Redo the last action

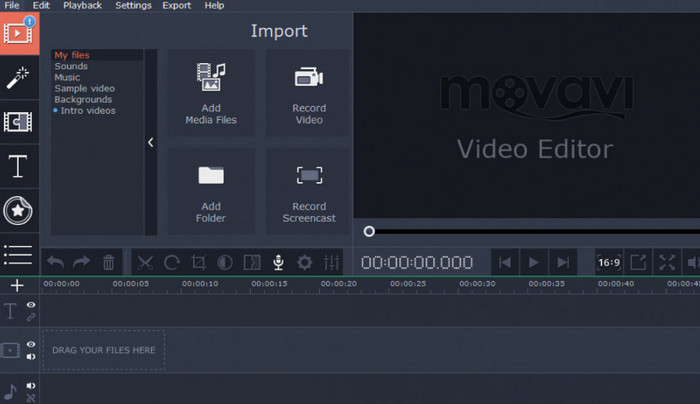coord(81,262)
